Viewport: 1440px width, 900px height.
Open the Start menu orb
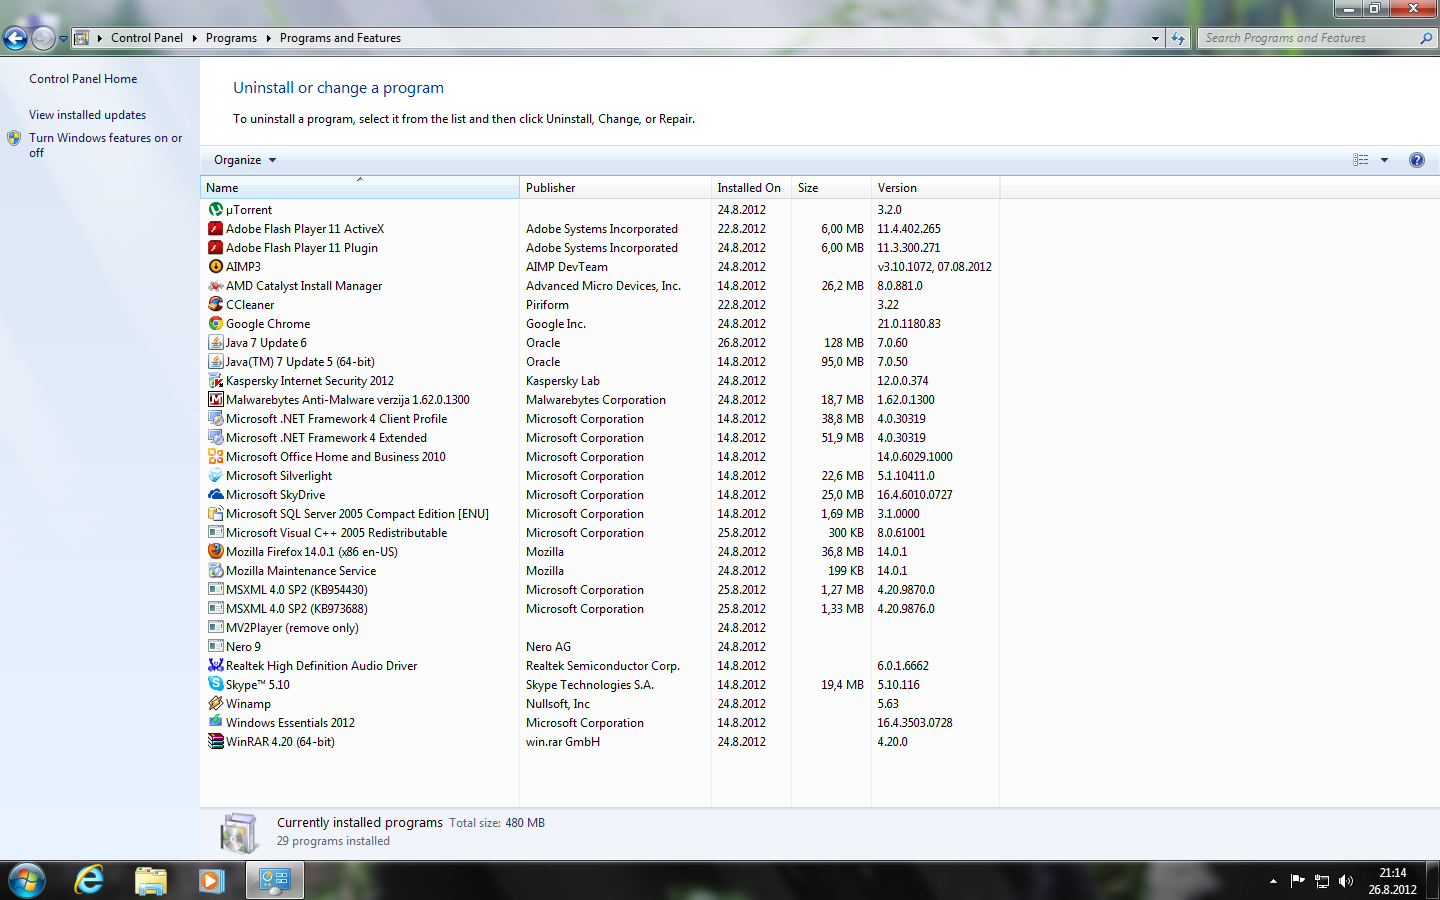(x=27, y=881)
